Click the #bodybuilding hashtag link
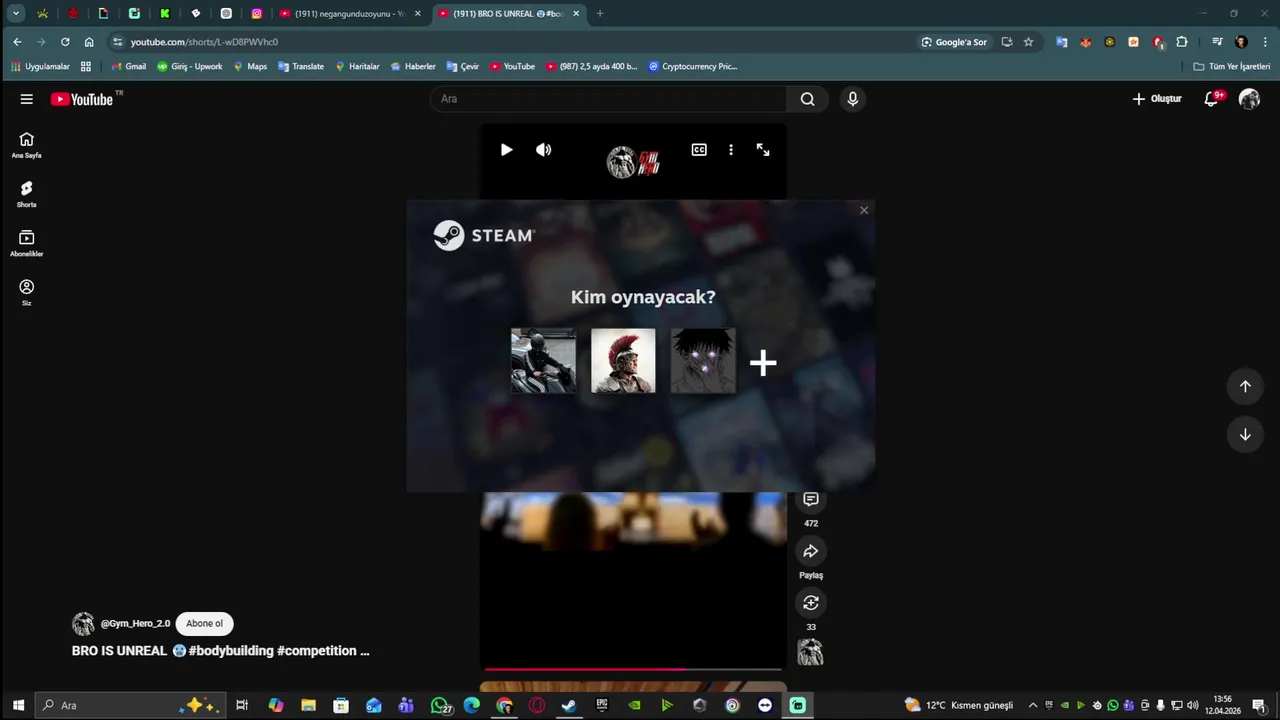 [231, 651]
